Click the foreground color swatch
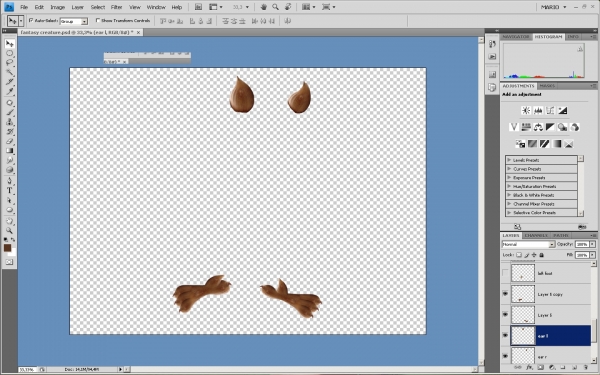The width and height of the screenshot is (600, 375). coord(7,248)
